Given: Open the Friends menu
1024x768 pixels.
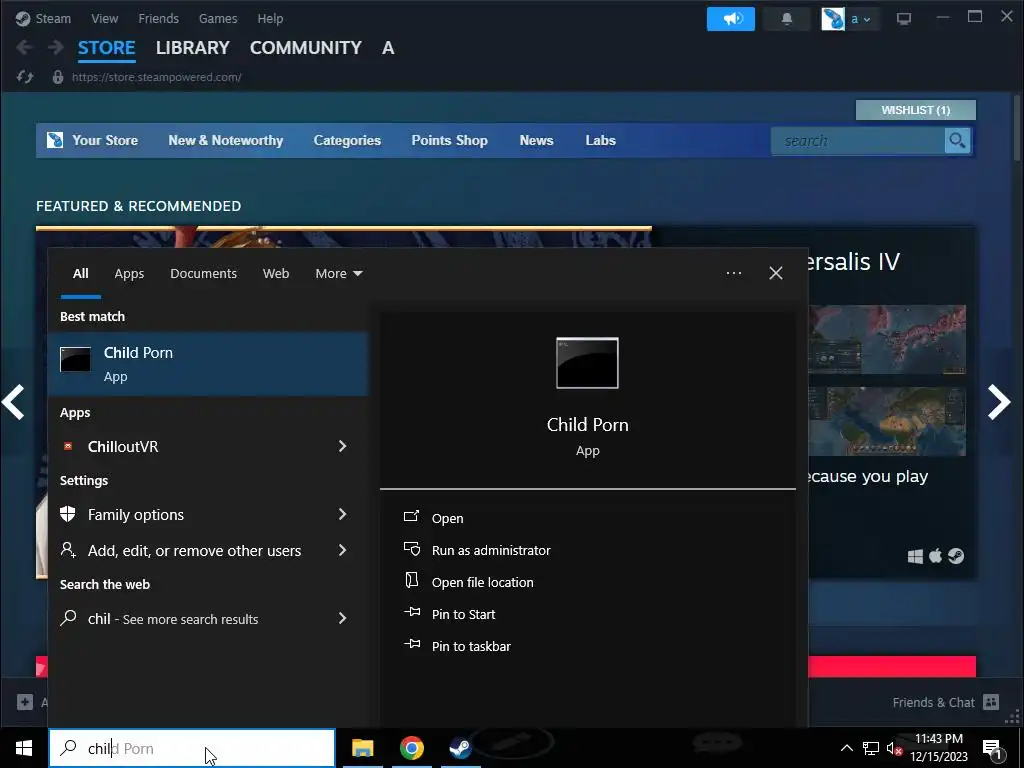Looking at the screenshot, I should (158, 18).
